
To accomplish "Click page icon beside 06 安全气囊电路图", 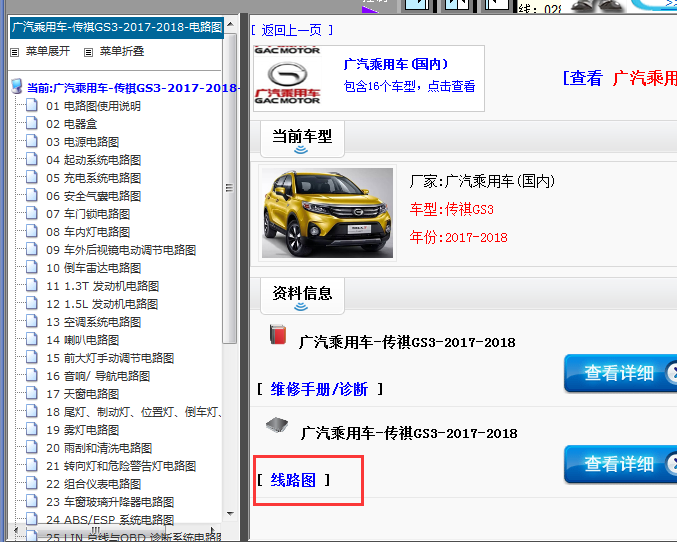I will click(x=32, y=195).
